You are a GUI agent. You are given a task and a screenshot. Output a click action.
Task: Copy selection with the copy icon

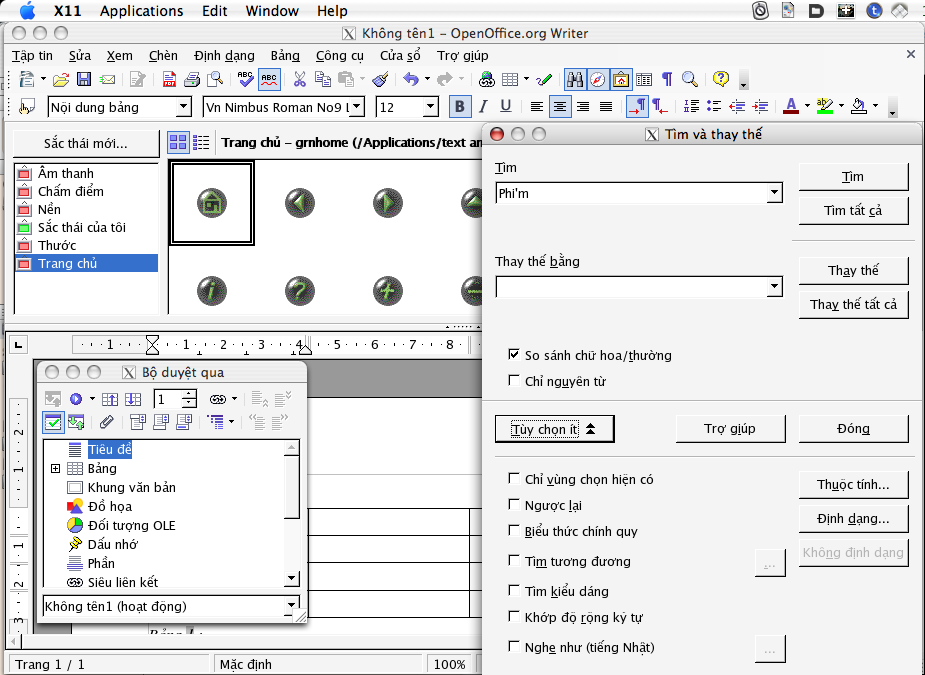point(323,79)
